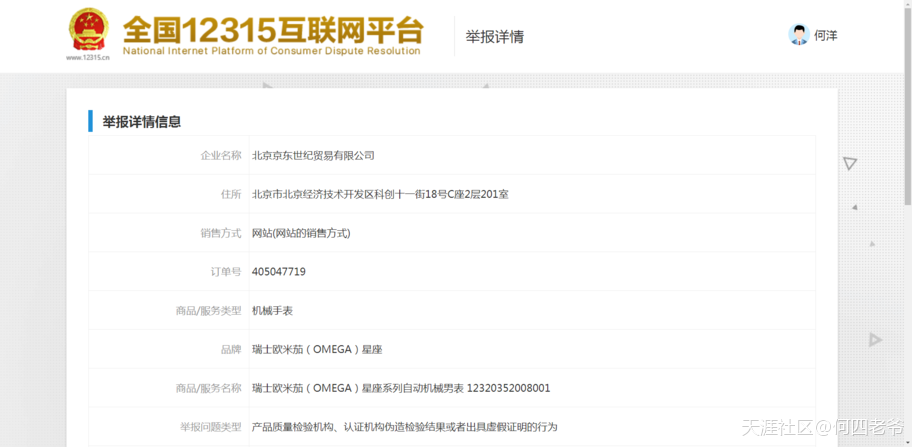
Task: Click the 销售方式 field label
Action: click(x=221, y=233)
